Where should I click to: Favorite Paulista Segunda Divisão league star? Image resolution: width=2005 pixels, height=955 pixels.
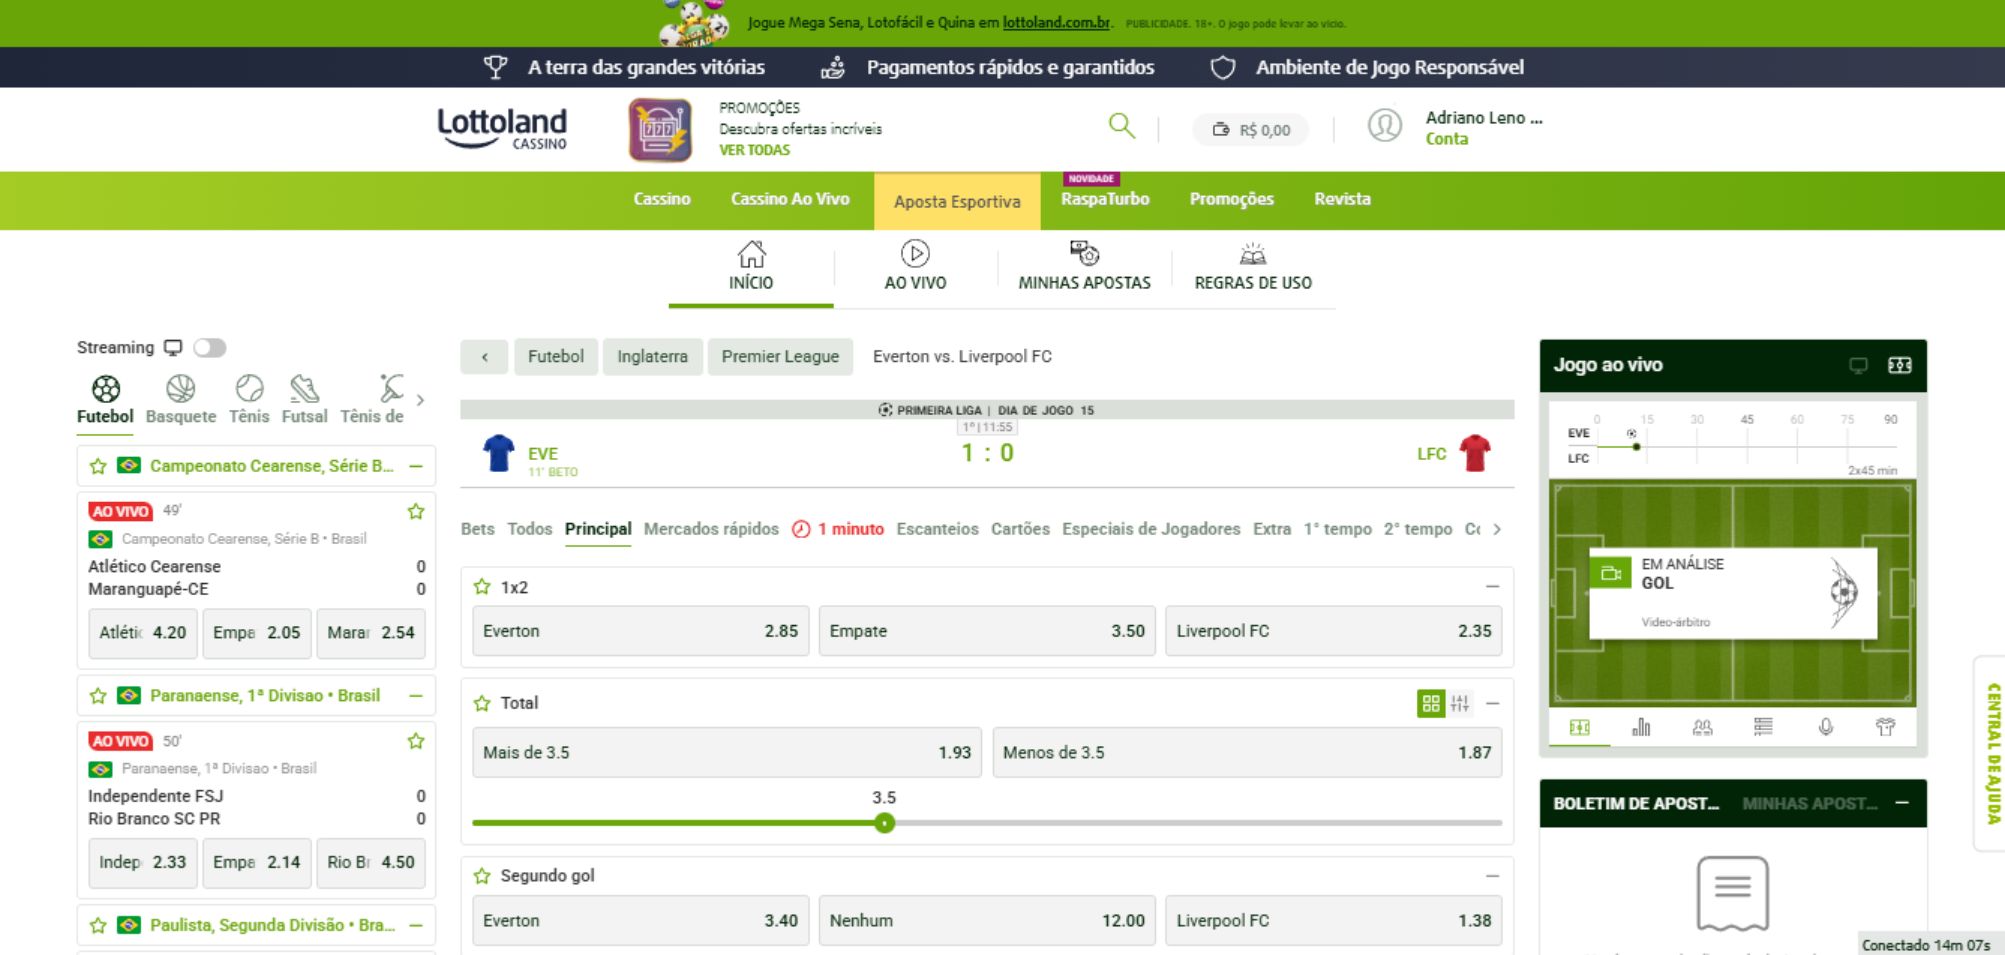point(98,926)
